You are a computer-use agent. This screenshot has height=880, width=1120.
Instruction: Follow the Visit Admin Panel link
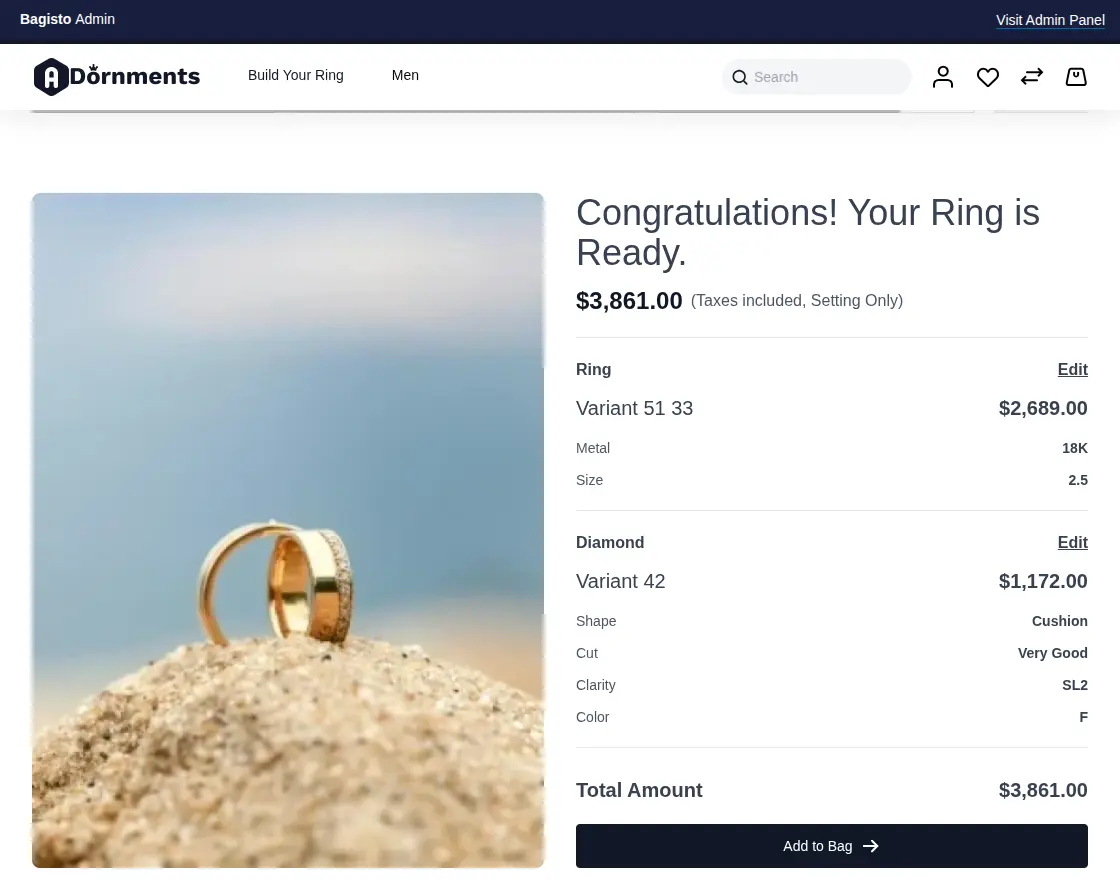pyautogui.click(x=1050, y=20)
